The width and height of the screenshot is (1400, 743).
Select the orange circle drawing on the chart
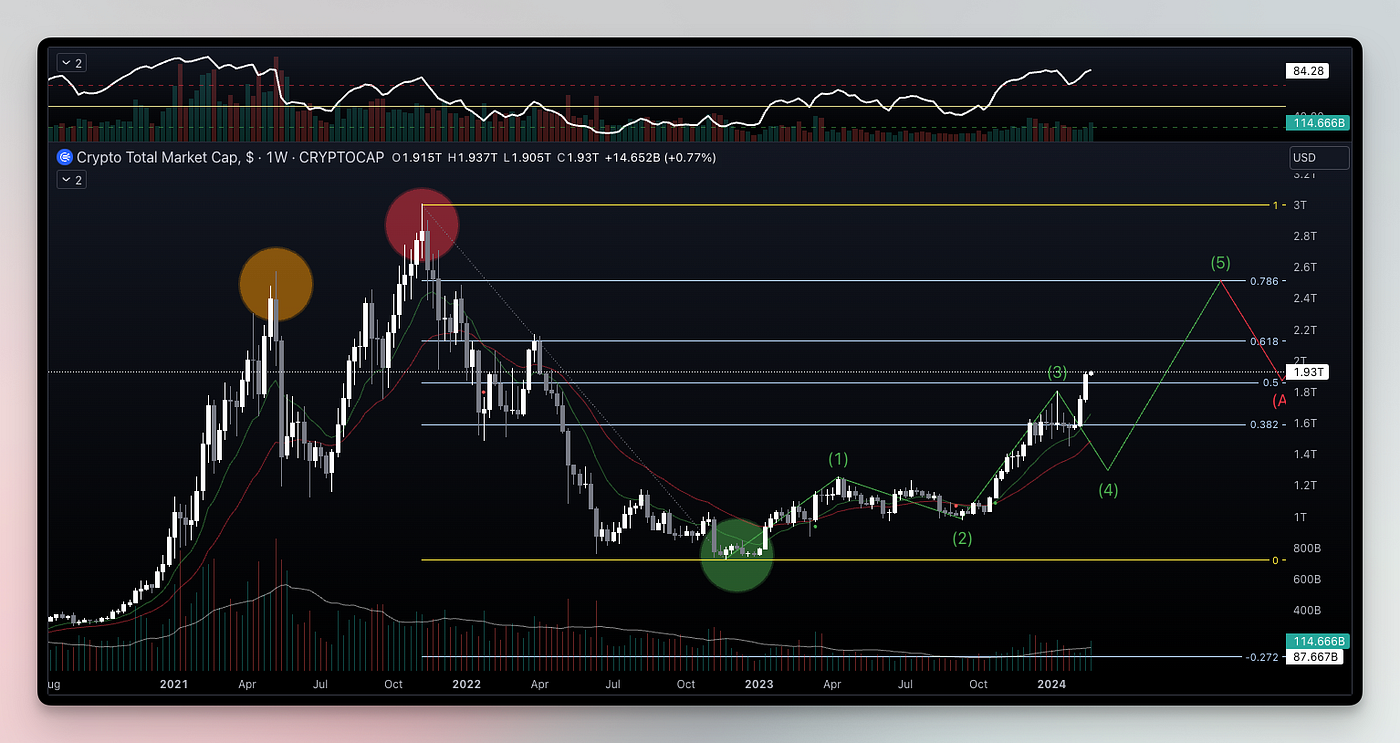click(x=276, y=284)
